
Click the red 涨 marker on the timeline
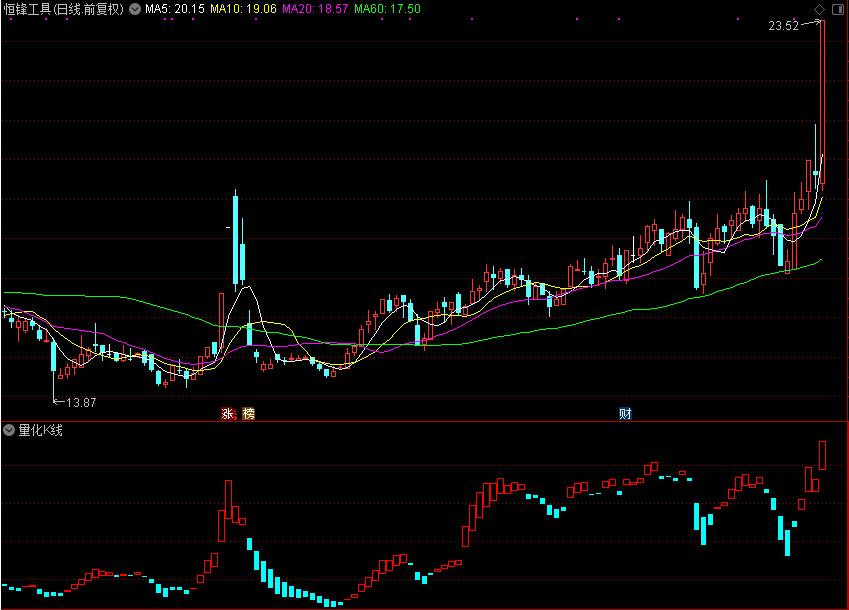click(228, 414)
